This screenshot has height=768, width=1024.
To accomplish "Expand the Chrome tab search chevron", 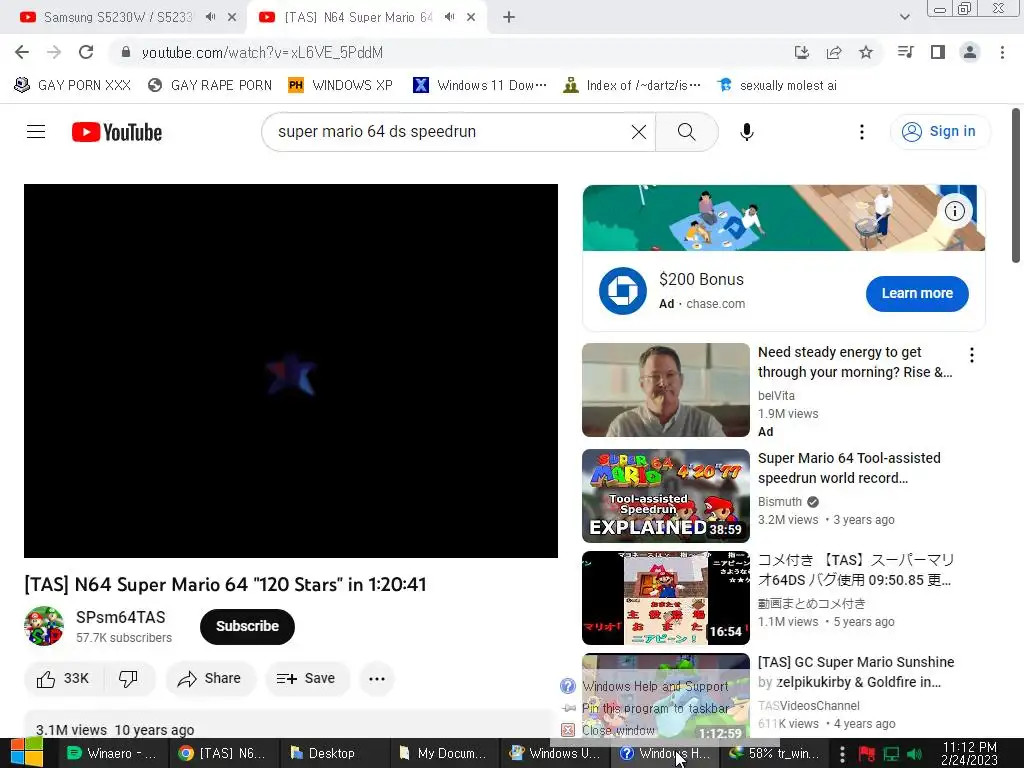I will click(x=904, y=18).
